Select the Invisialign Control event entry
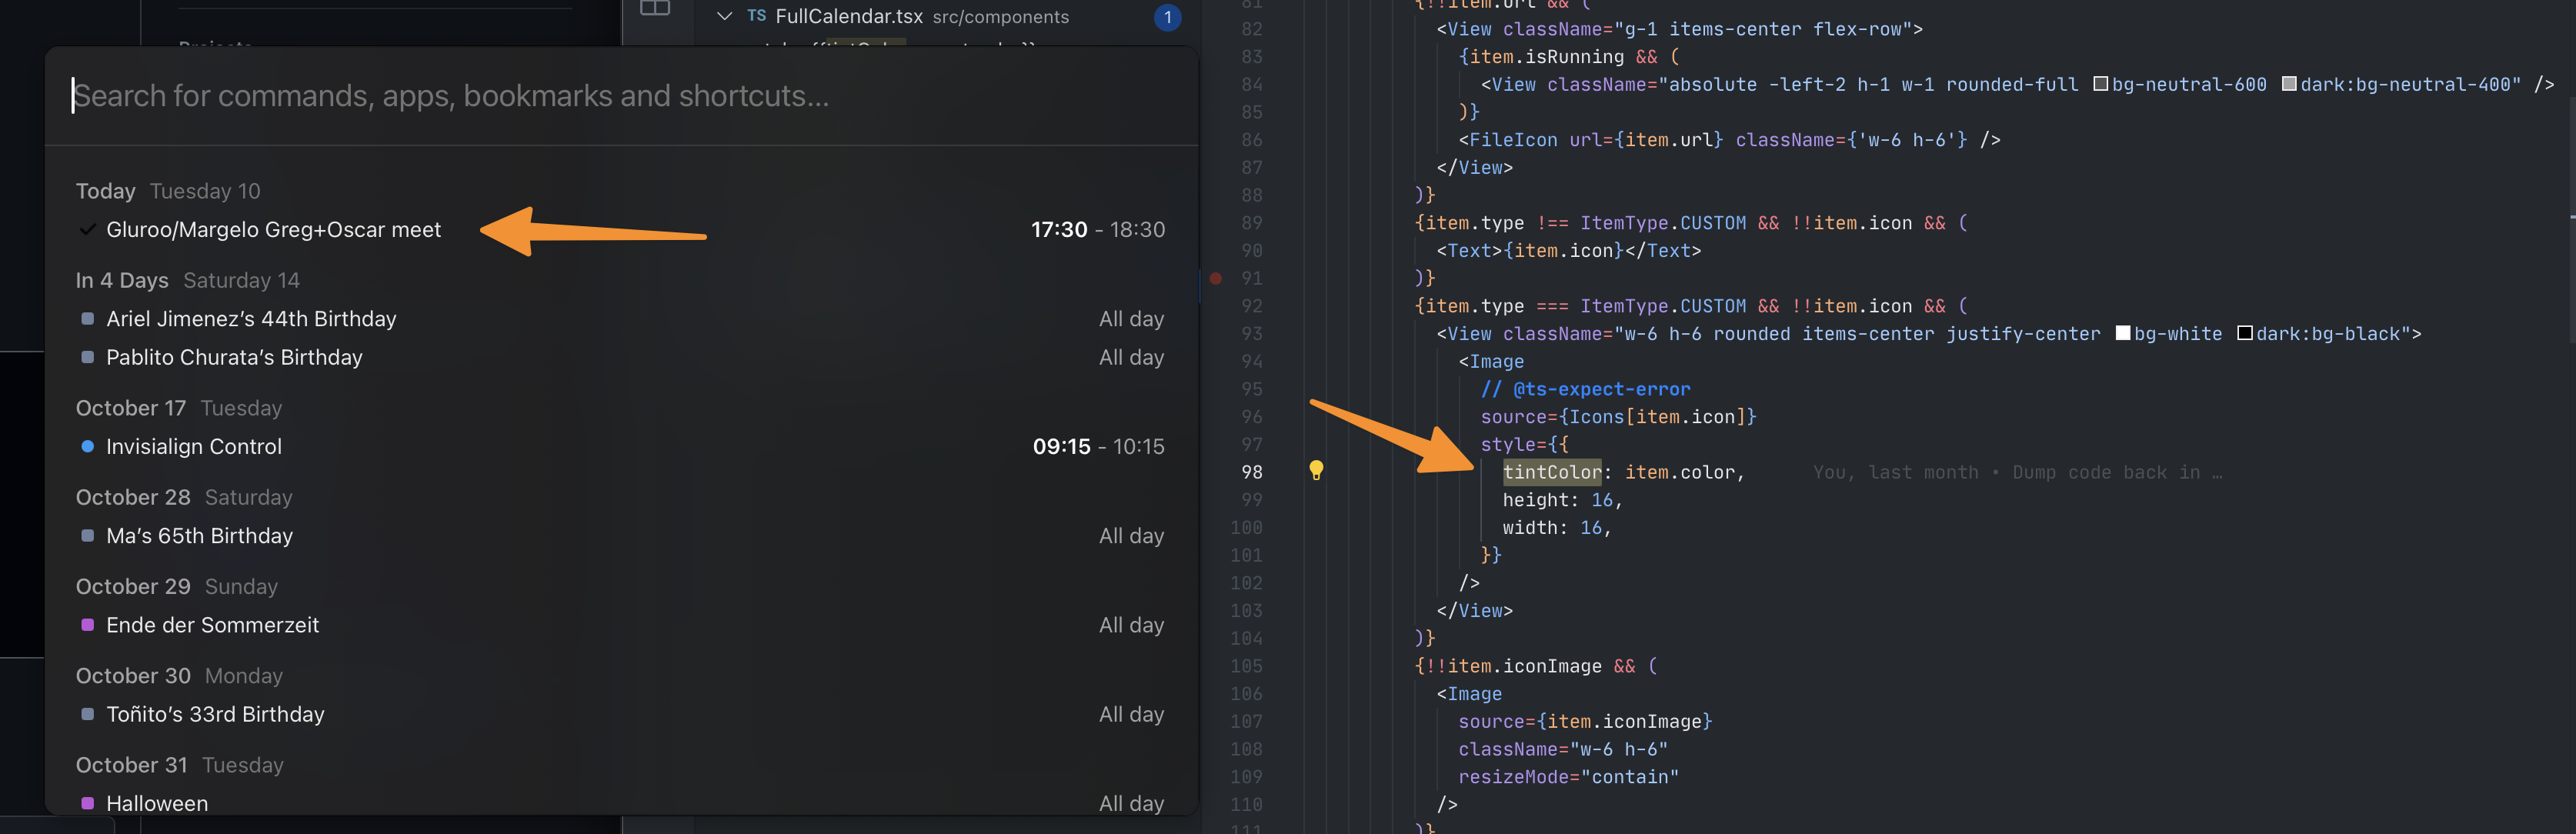Screen dimensions: 2576x834 [194, 446]
